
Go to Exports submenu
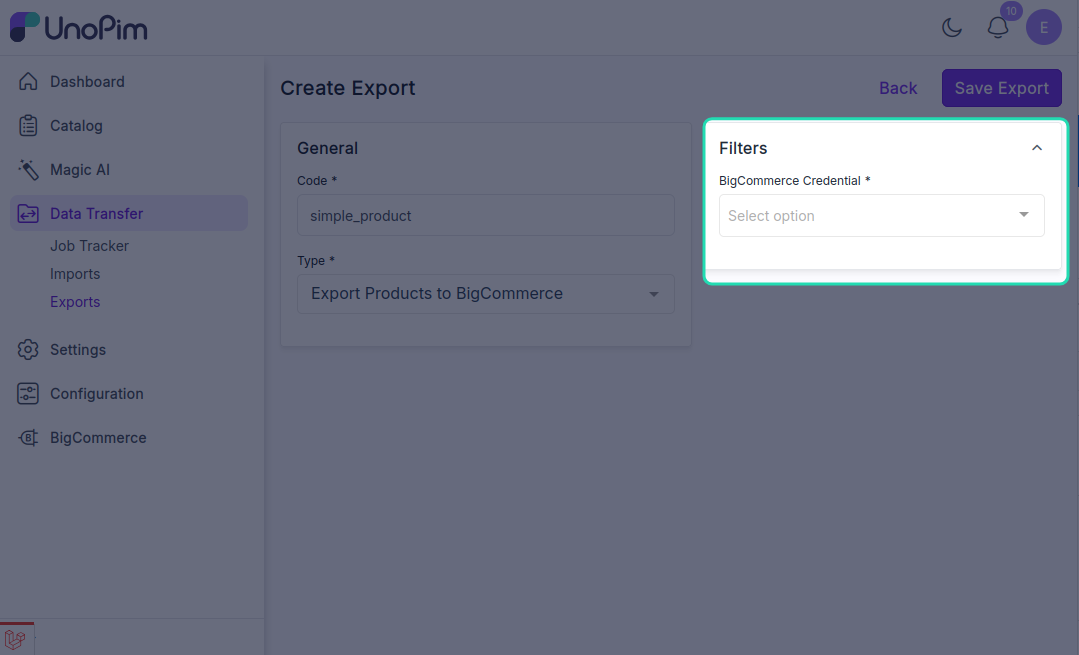(x=75, y=302)
